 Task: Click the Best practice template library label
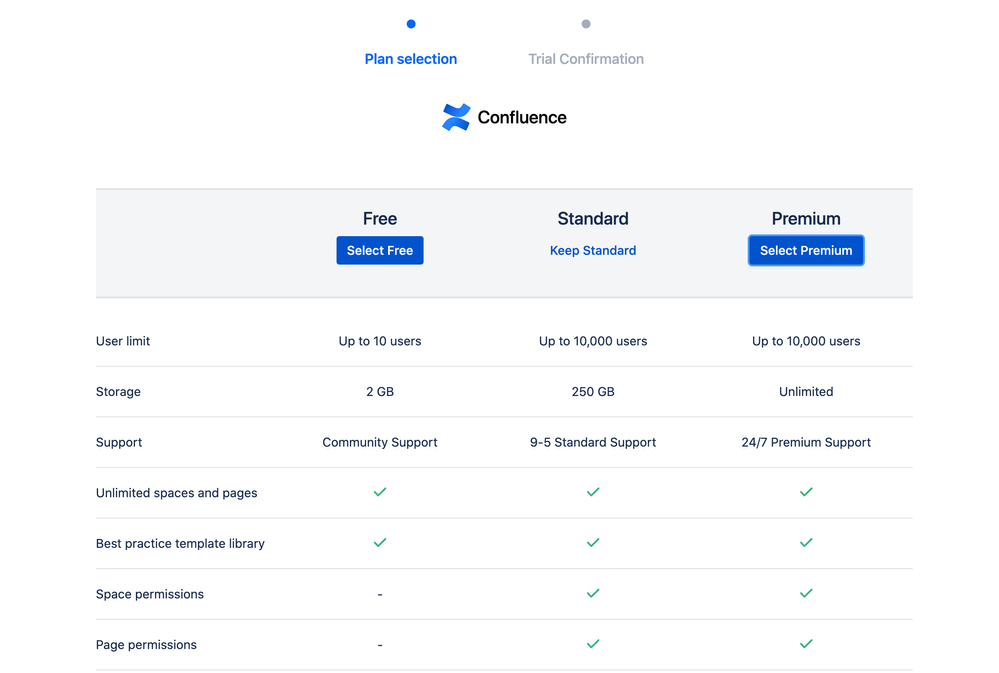180,544
